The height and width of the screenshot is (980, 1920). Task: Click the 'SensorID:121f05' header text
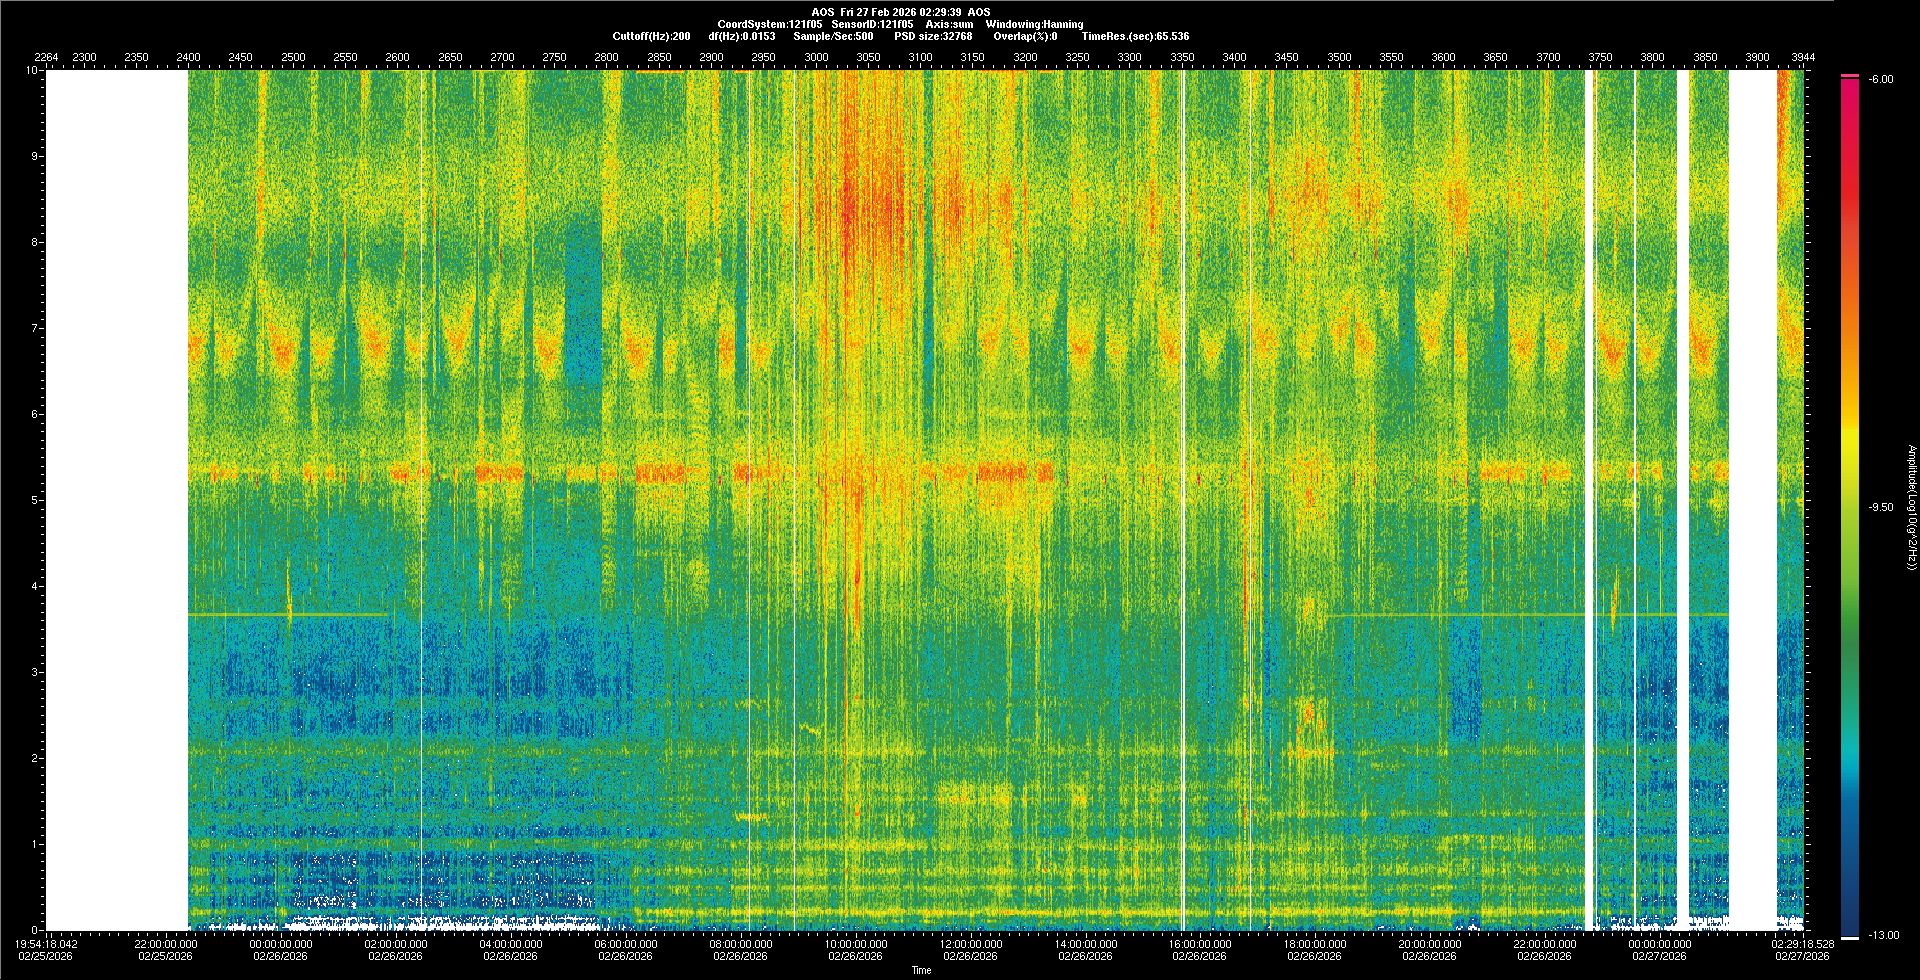click(x=872, y=24)
